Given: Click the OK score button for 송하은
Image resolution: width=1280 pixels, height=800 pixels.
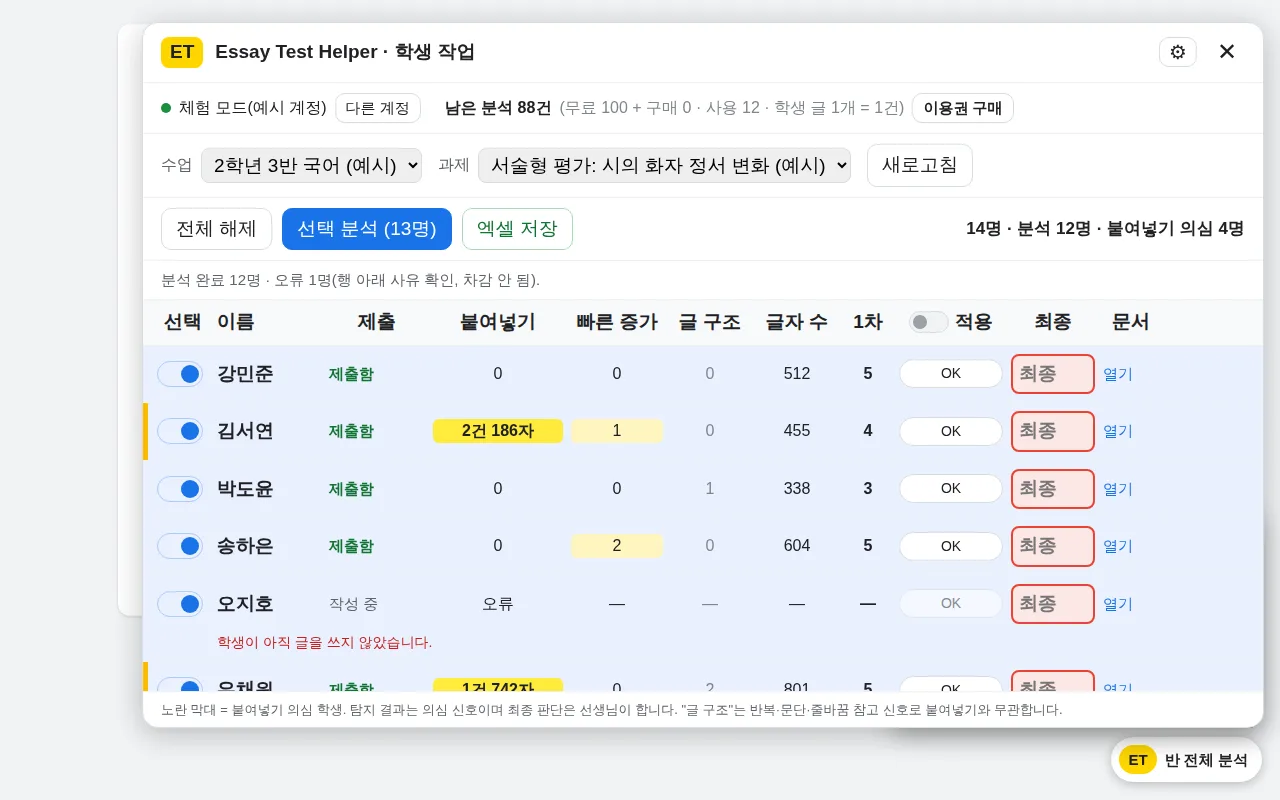Looking at the screenshot, I should point(950,546).
